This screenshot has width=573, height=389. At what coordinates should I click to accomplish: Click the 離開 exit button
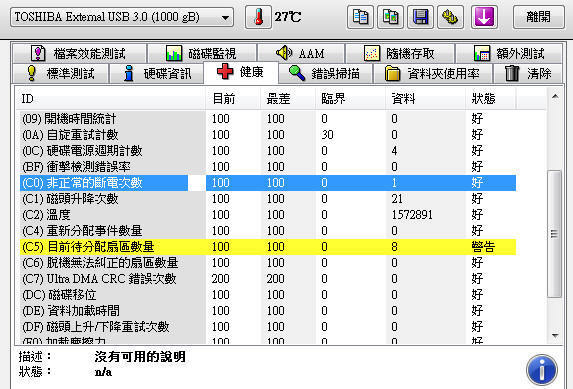(x=539, y=17)
